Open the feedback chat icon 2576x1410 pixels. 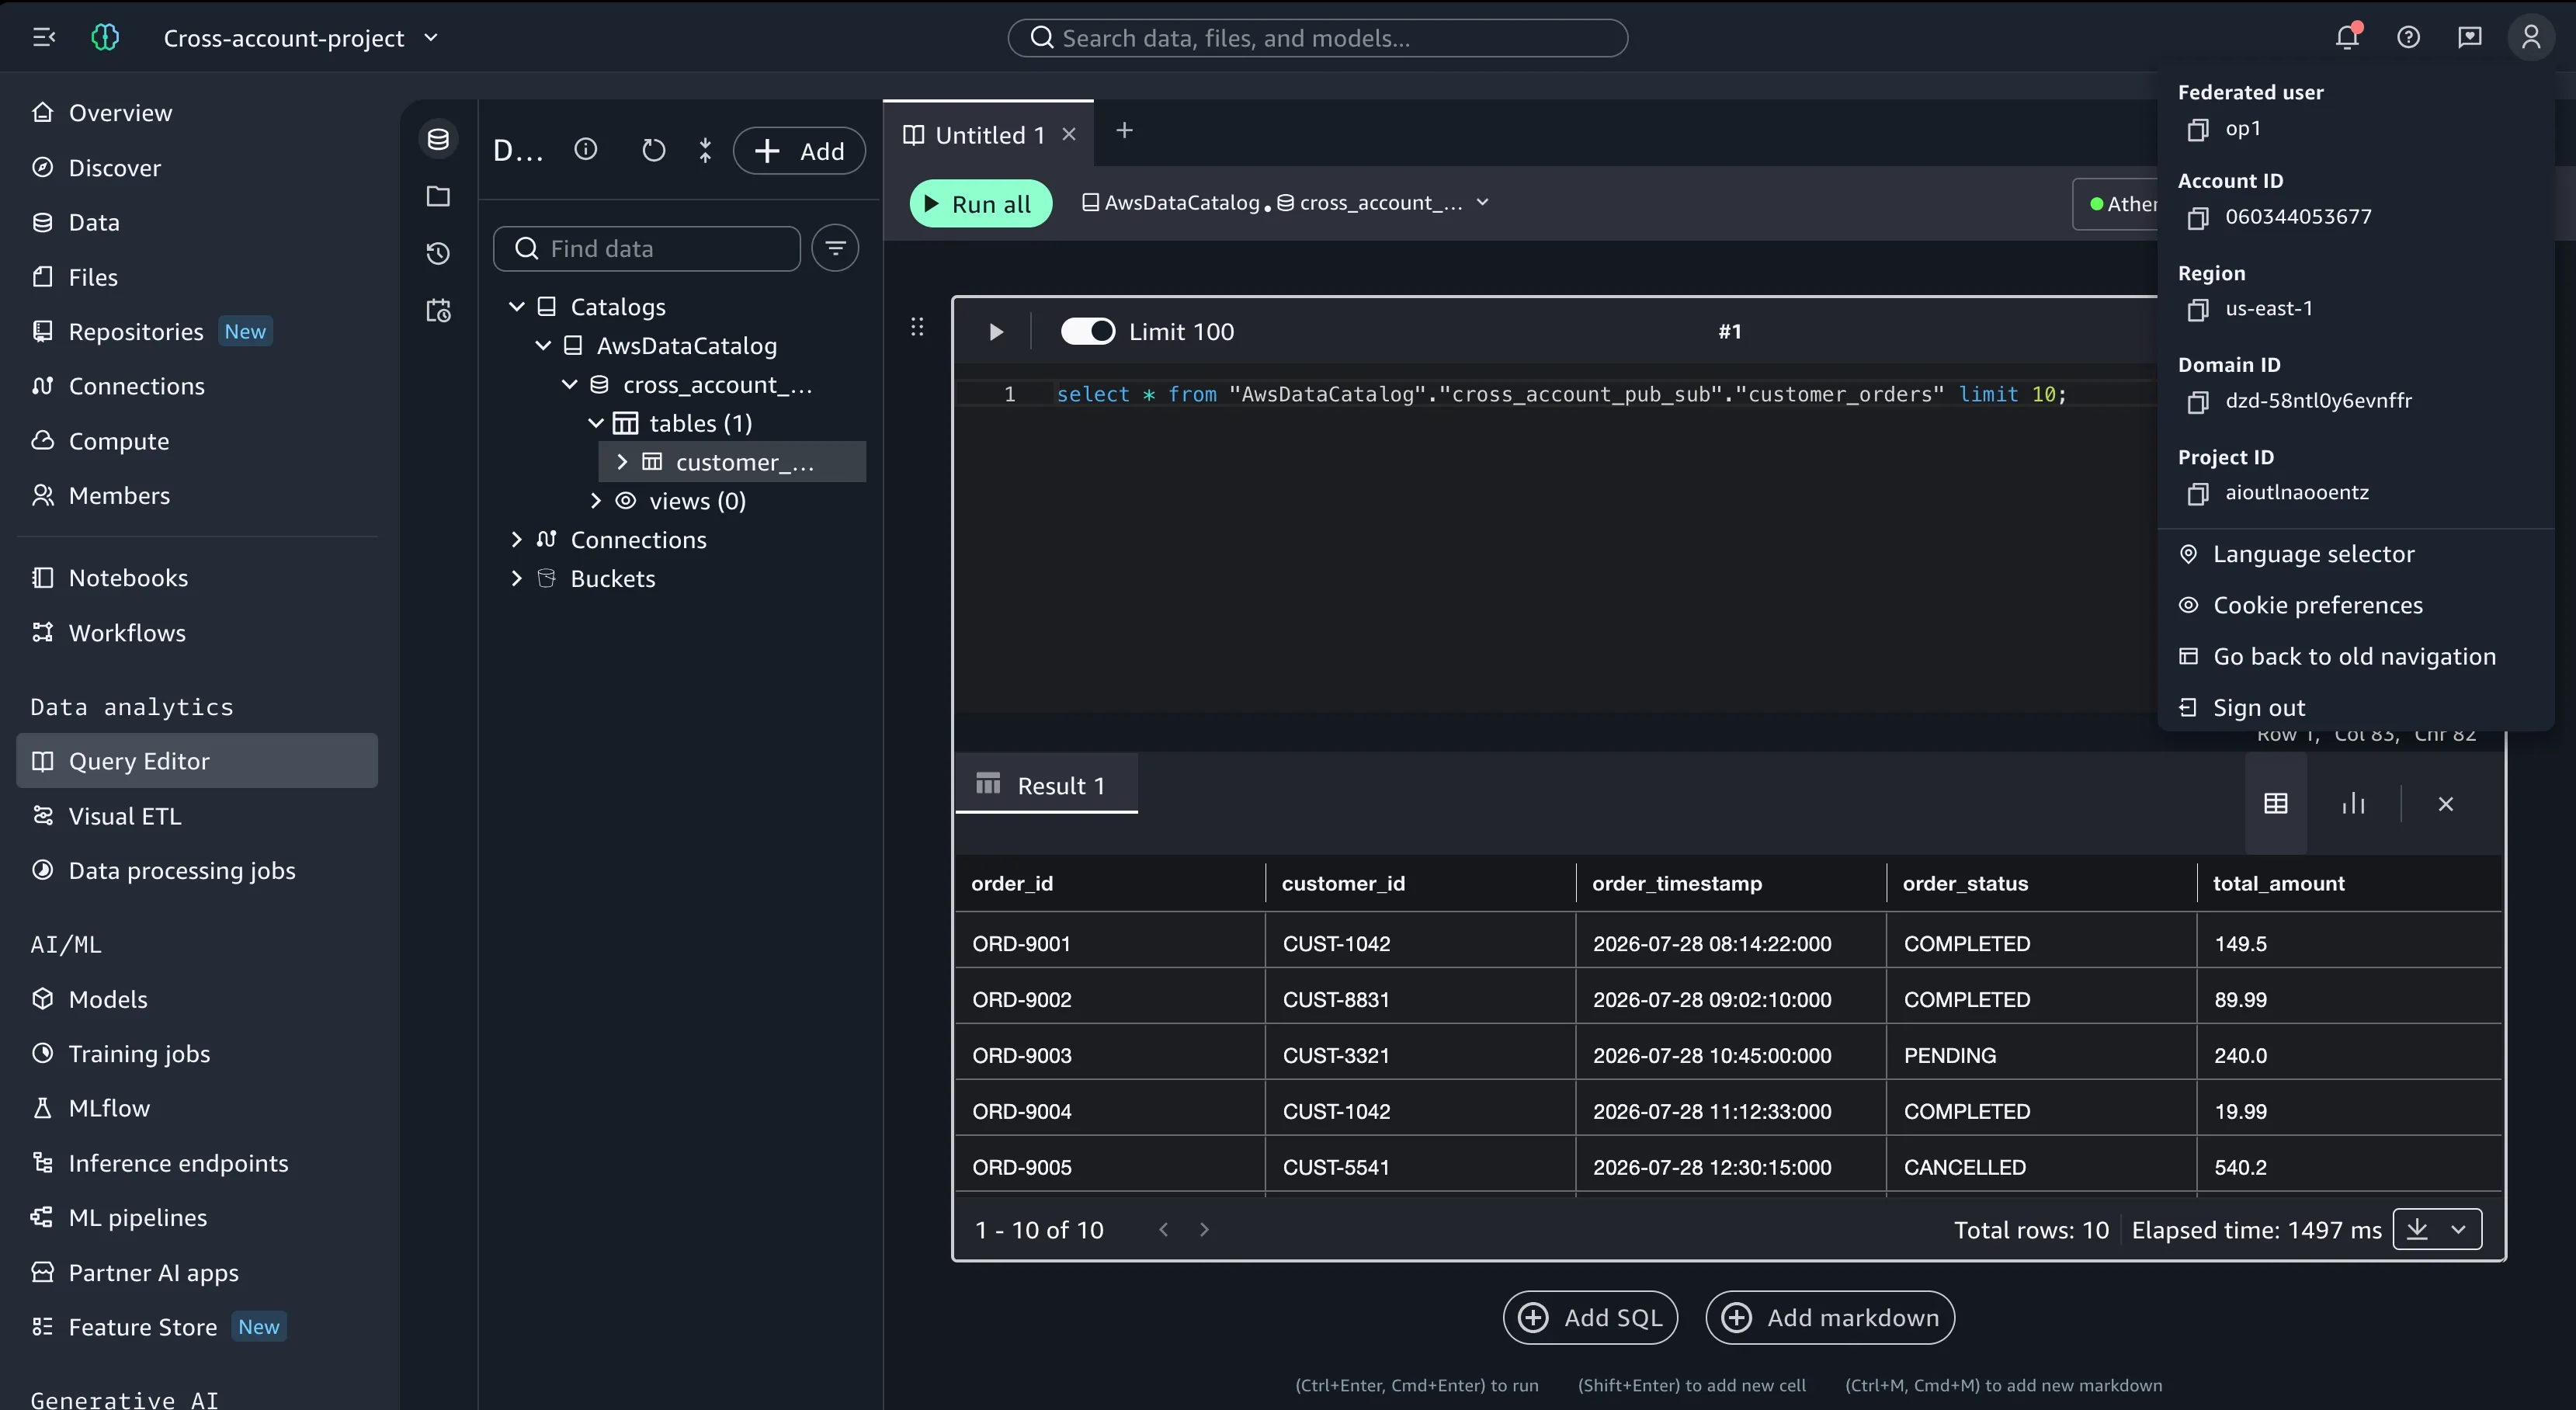pos(2469,38)
